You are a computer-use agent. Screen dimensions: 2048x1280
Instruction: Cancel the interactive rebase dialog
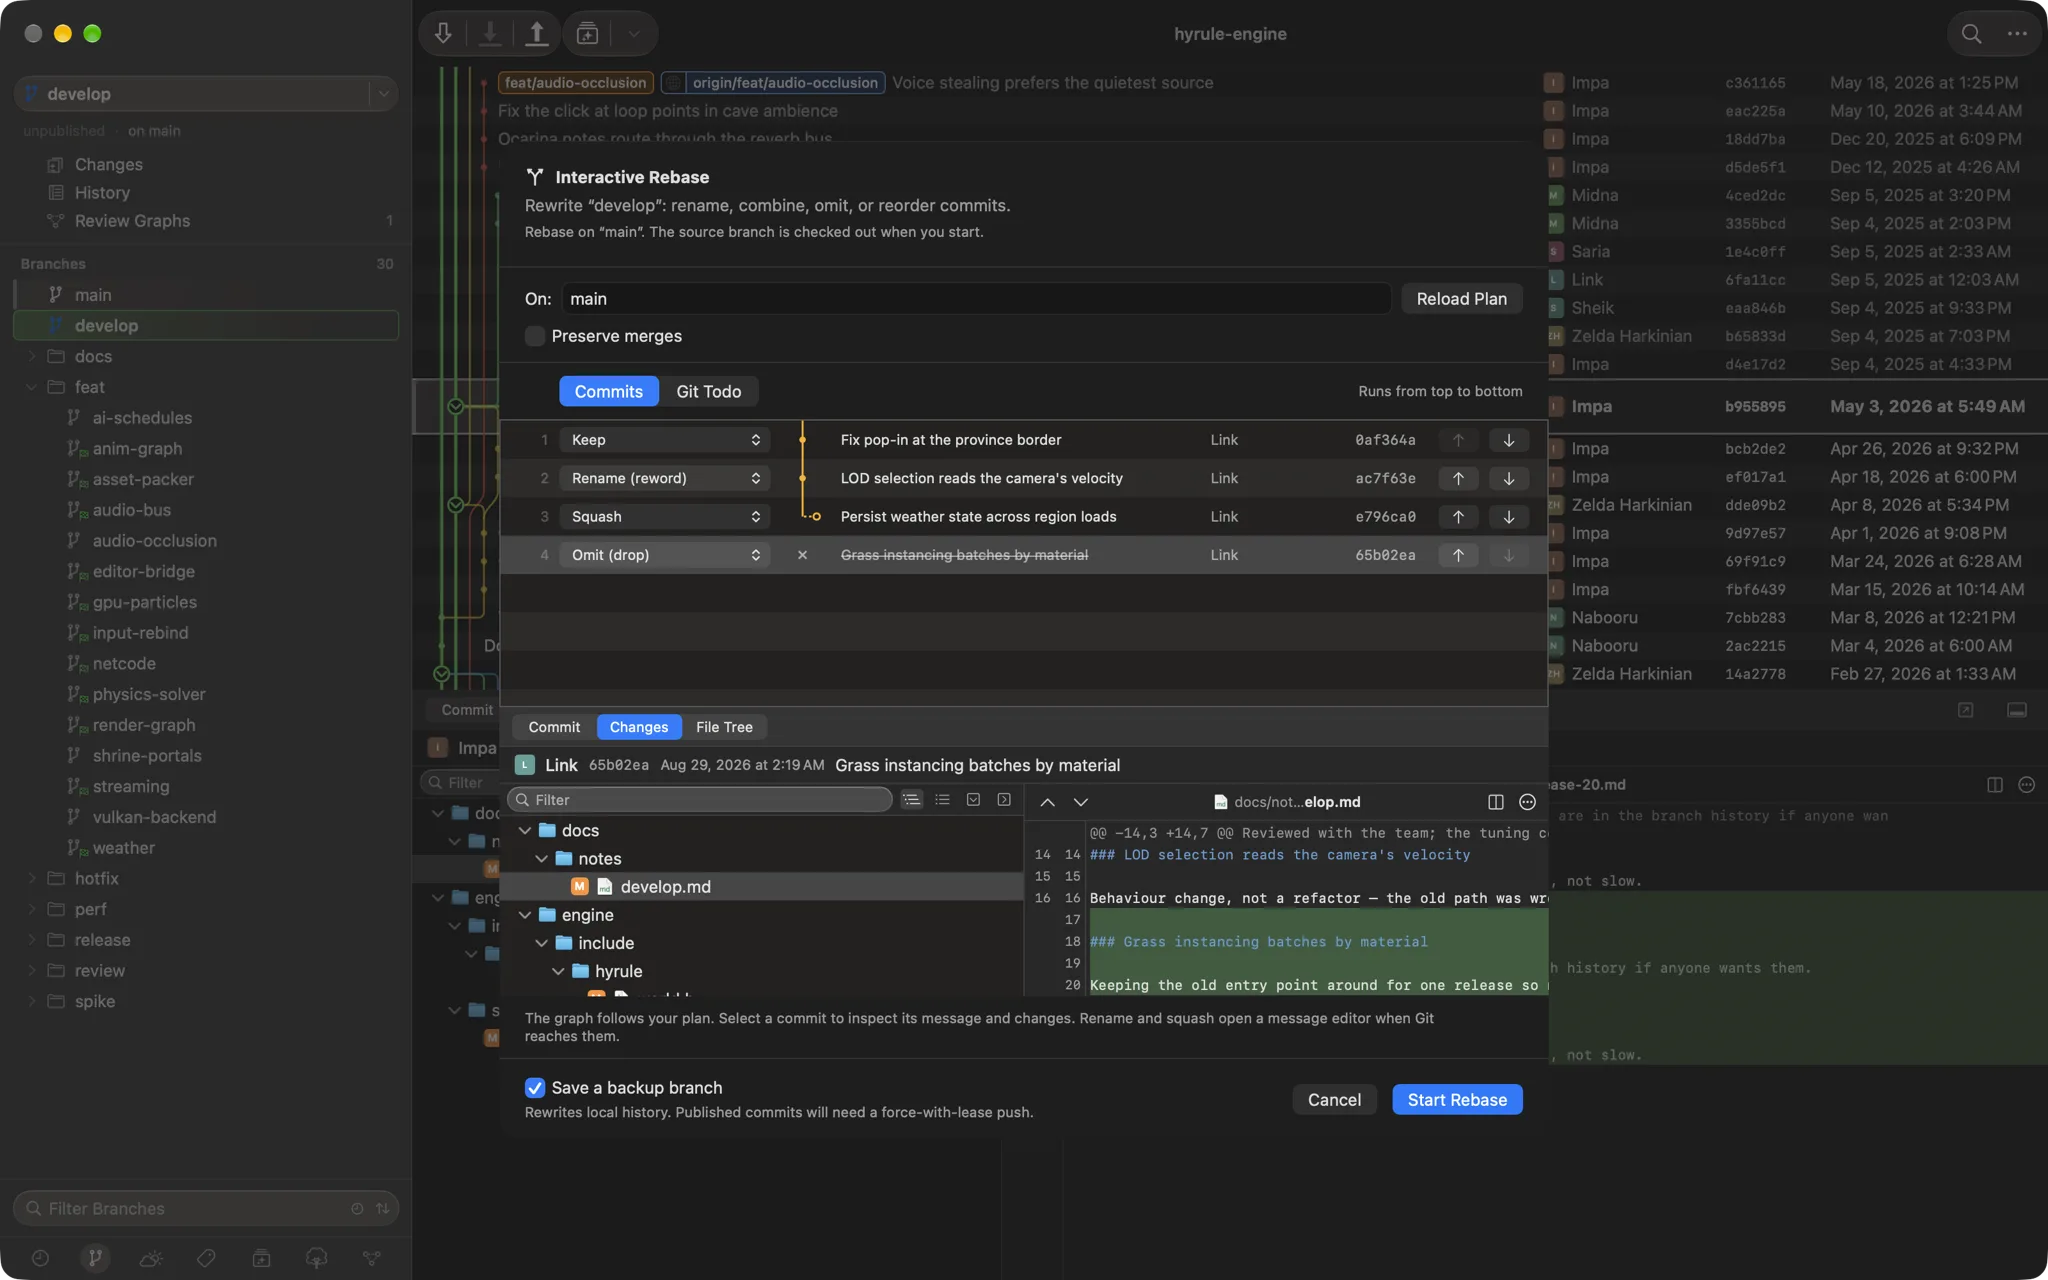tap(1334, 1099)
